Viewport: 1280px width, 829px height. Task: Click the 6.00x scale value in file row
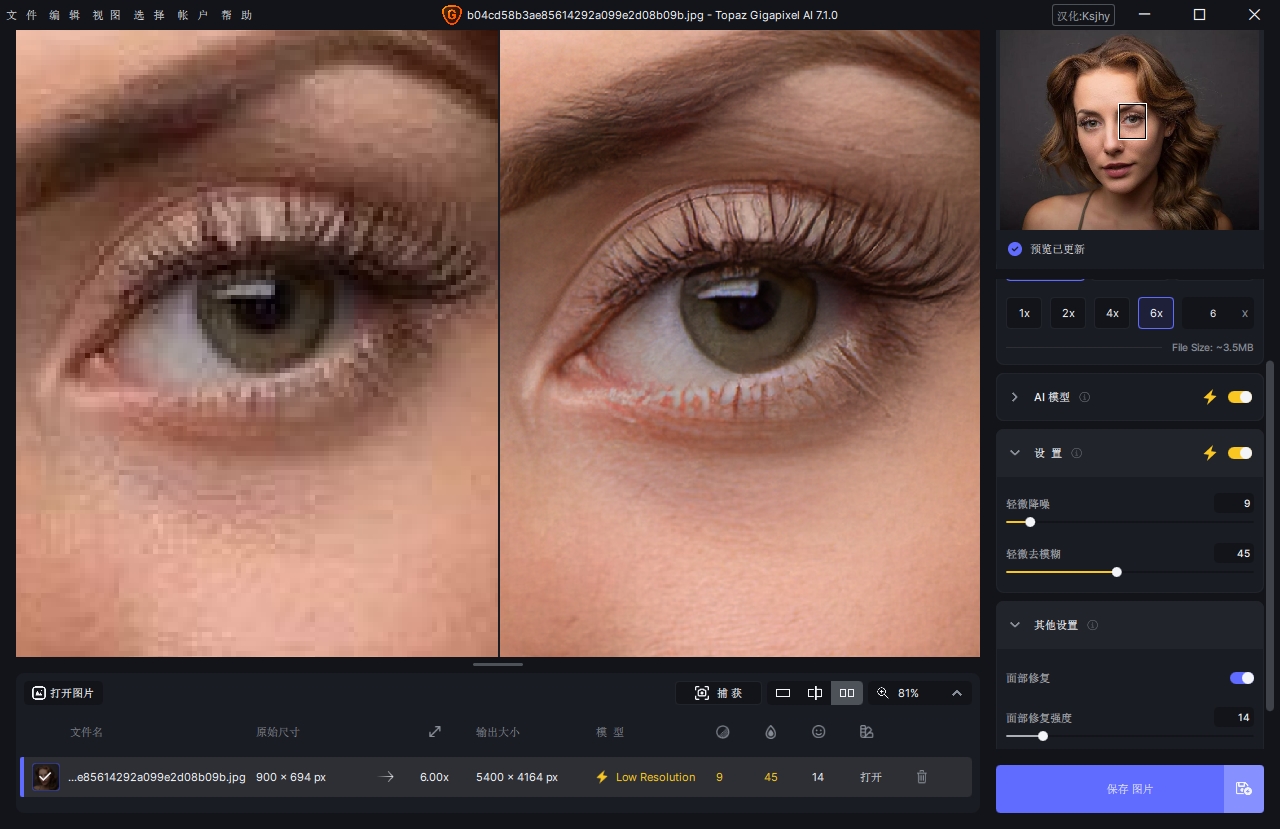(434, 777)
